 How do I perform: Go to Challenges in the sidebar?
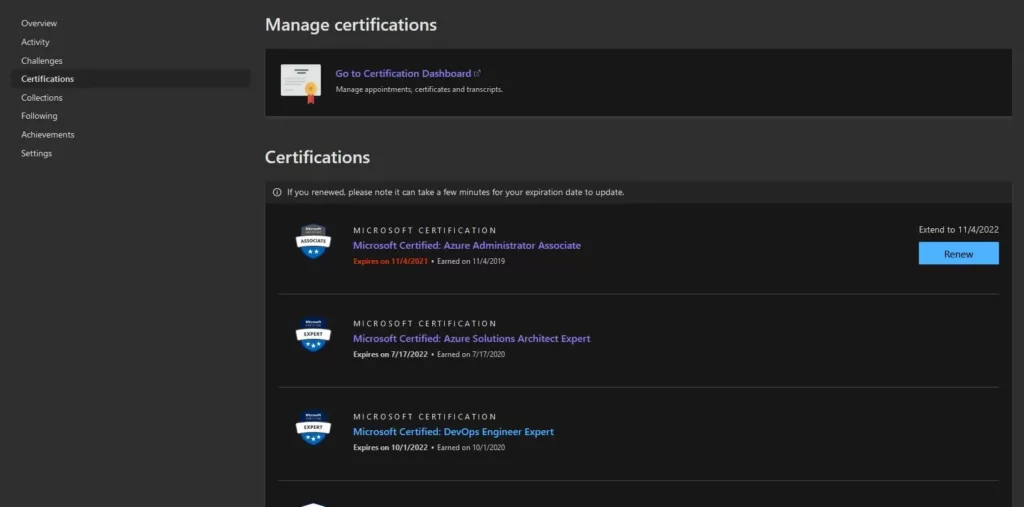pos(42,61)
